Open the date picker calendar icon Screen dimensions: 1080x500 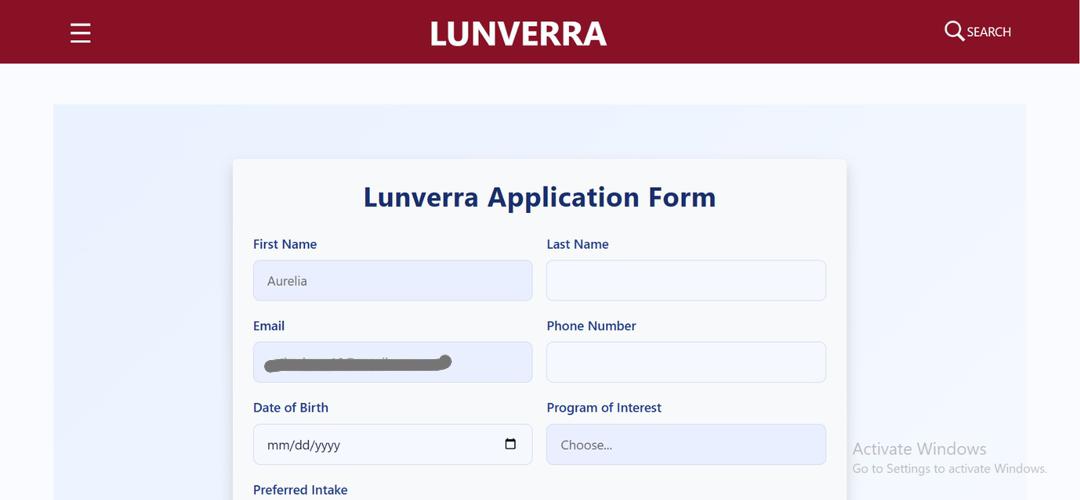510,444
